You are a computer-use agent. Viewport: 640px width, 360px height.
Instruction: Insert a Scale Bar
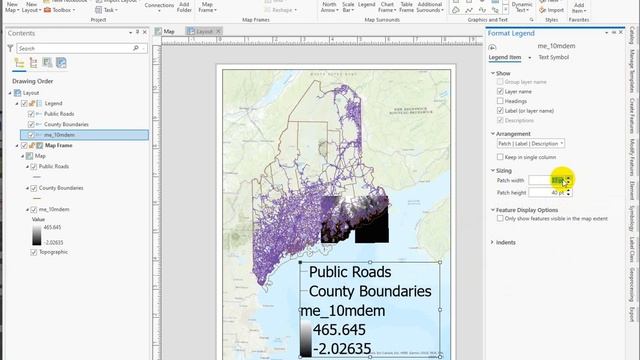(348, 7)
